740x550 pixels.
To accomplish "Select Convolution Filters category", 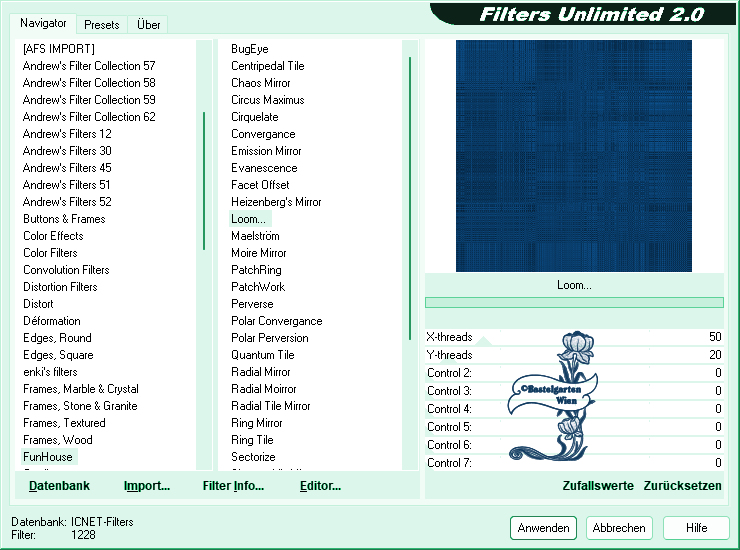I will 66,270.
